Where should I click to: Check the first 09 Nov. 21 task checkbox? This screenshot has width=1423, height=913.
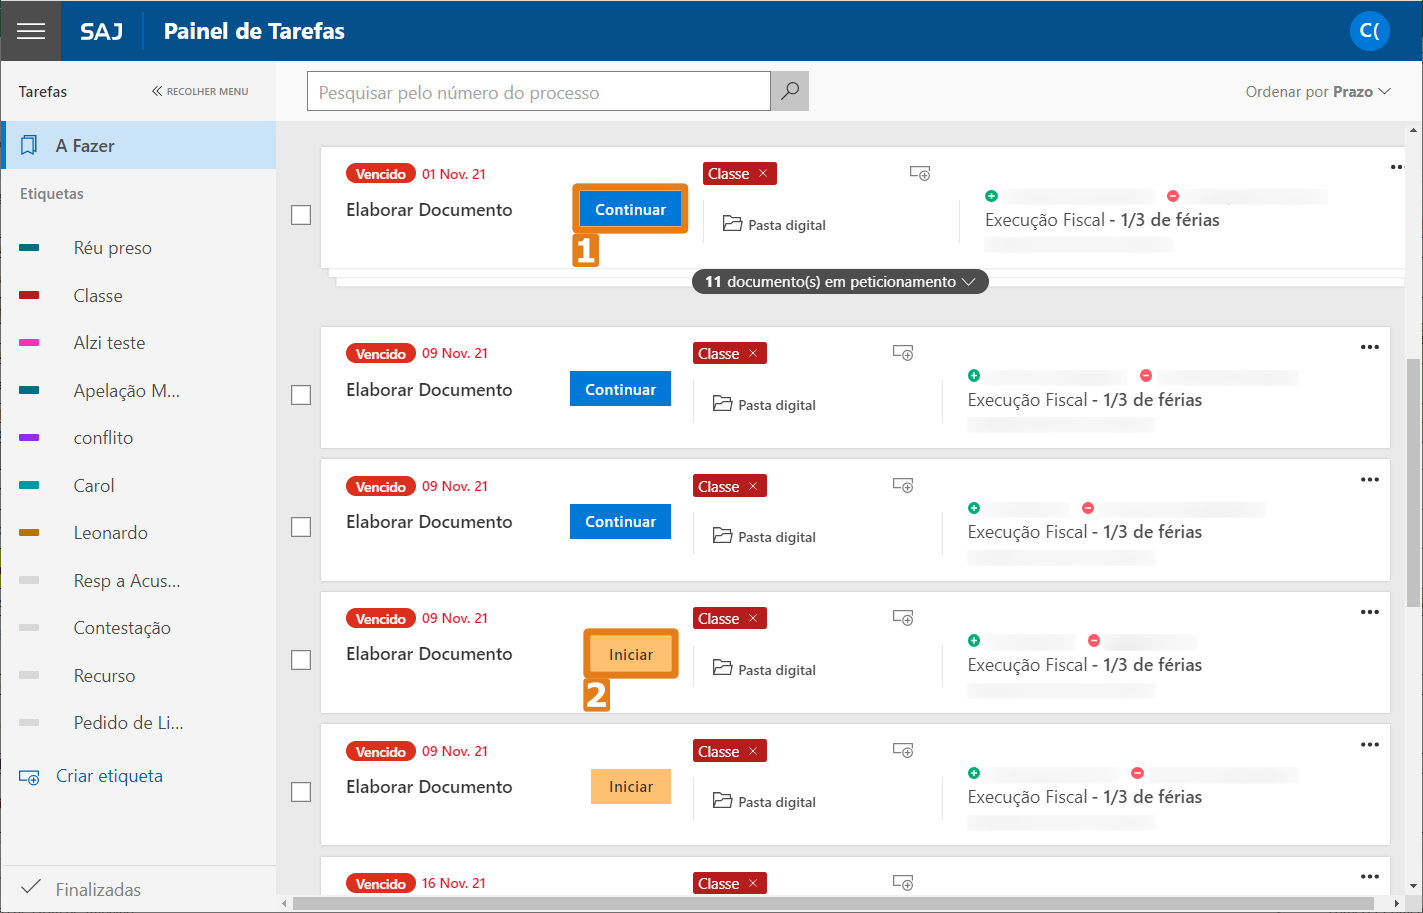click(301, 395)
